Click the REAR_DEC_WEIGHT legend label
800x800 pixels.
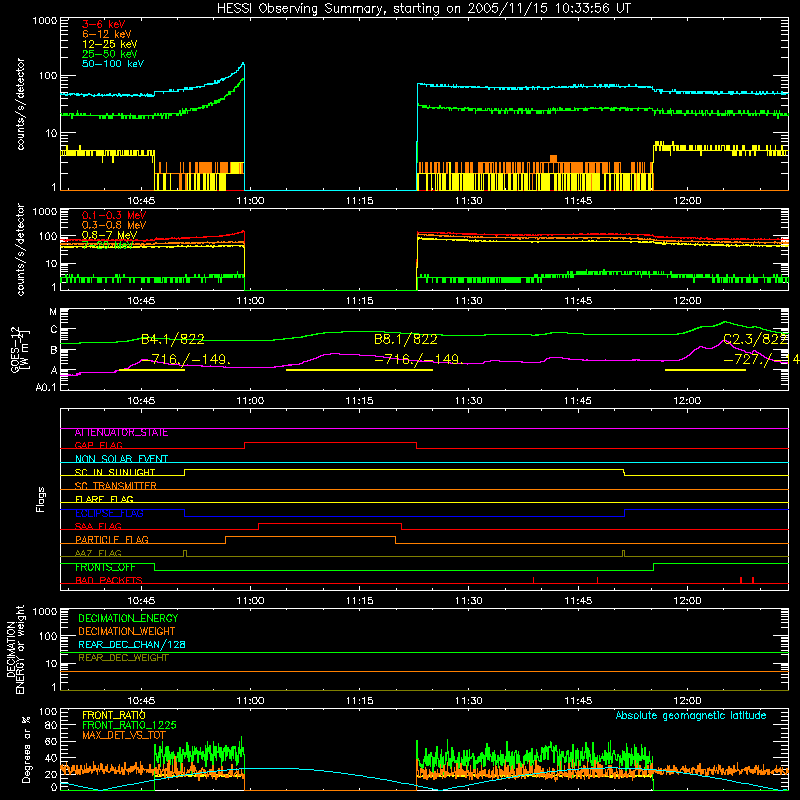[123, 658]
